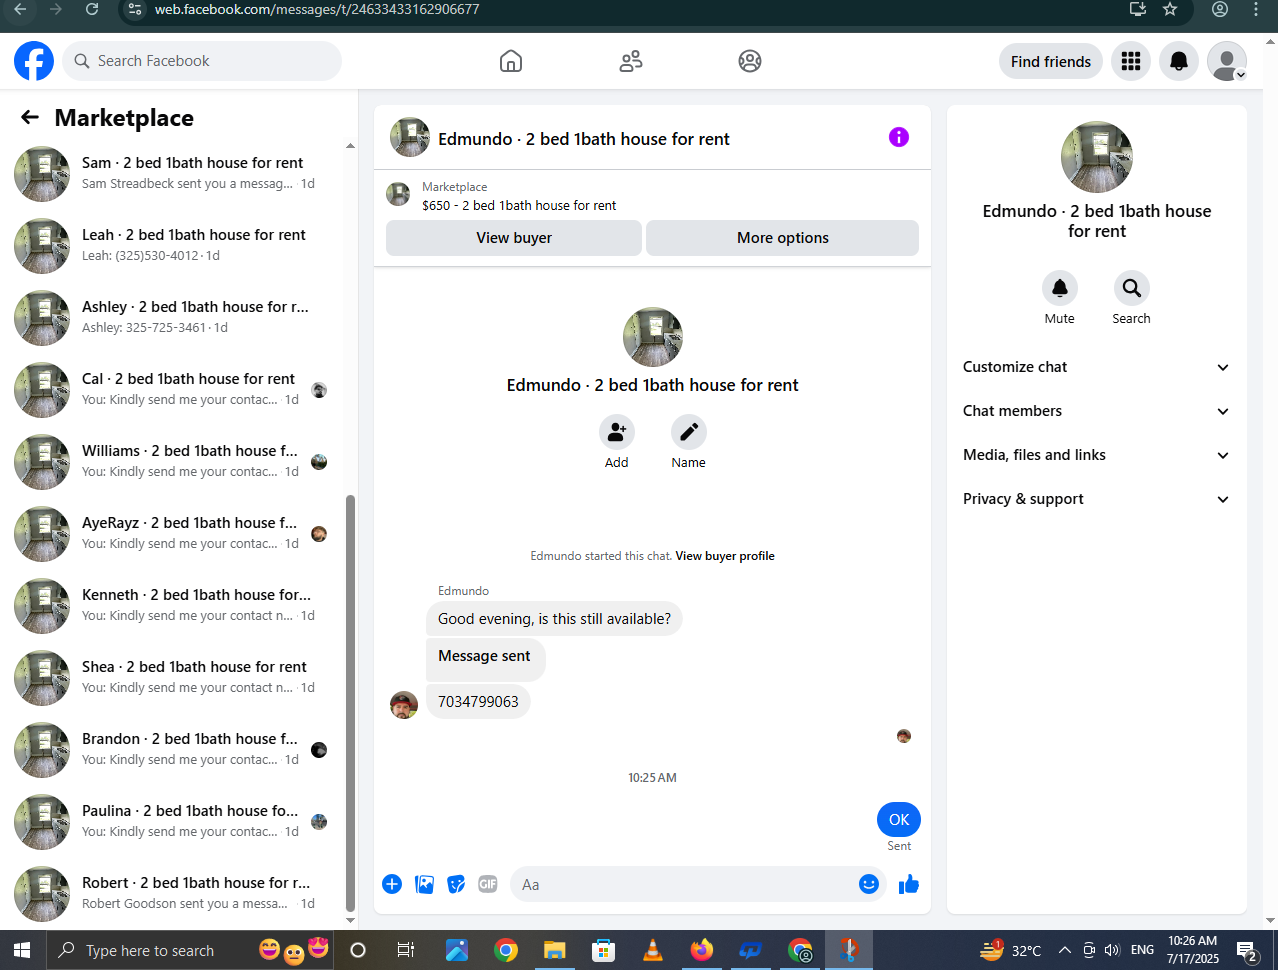Attach a photo using the image icon
This screenshot has width=1278, height=970.
[x=424, y=884]
